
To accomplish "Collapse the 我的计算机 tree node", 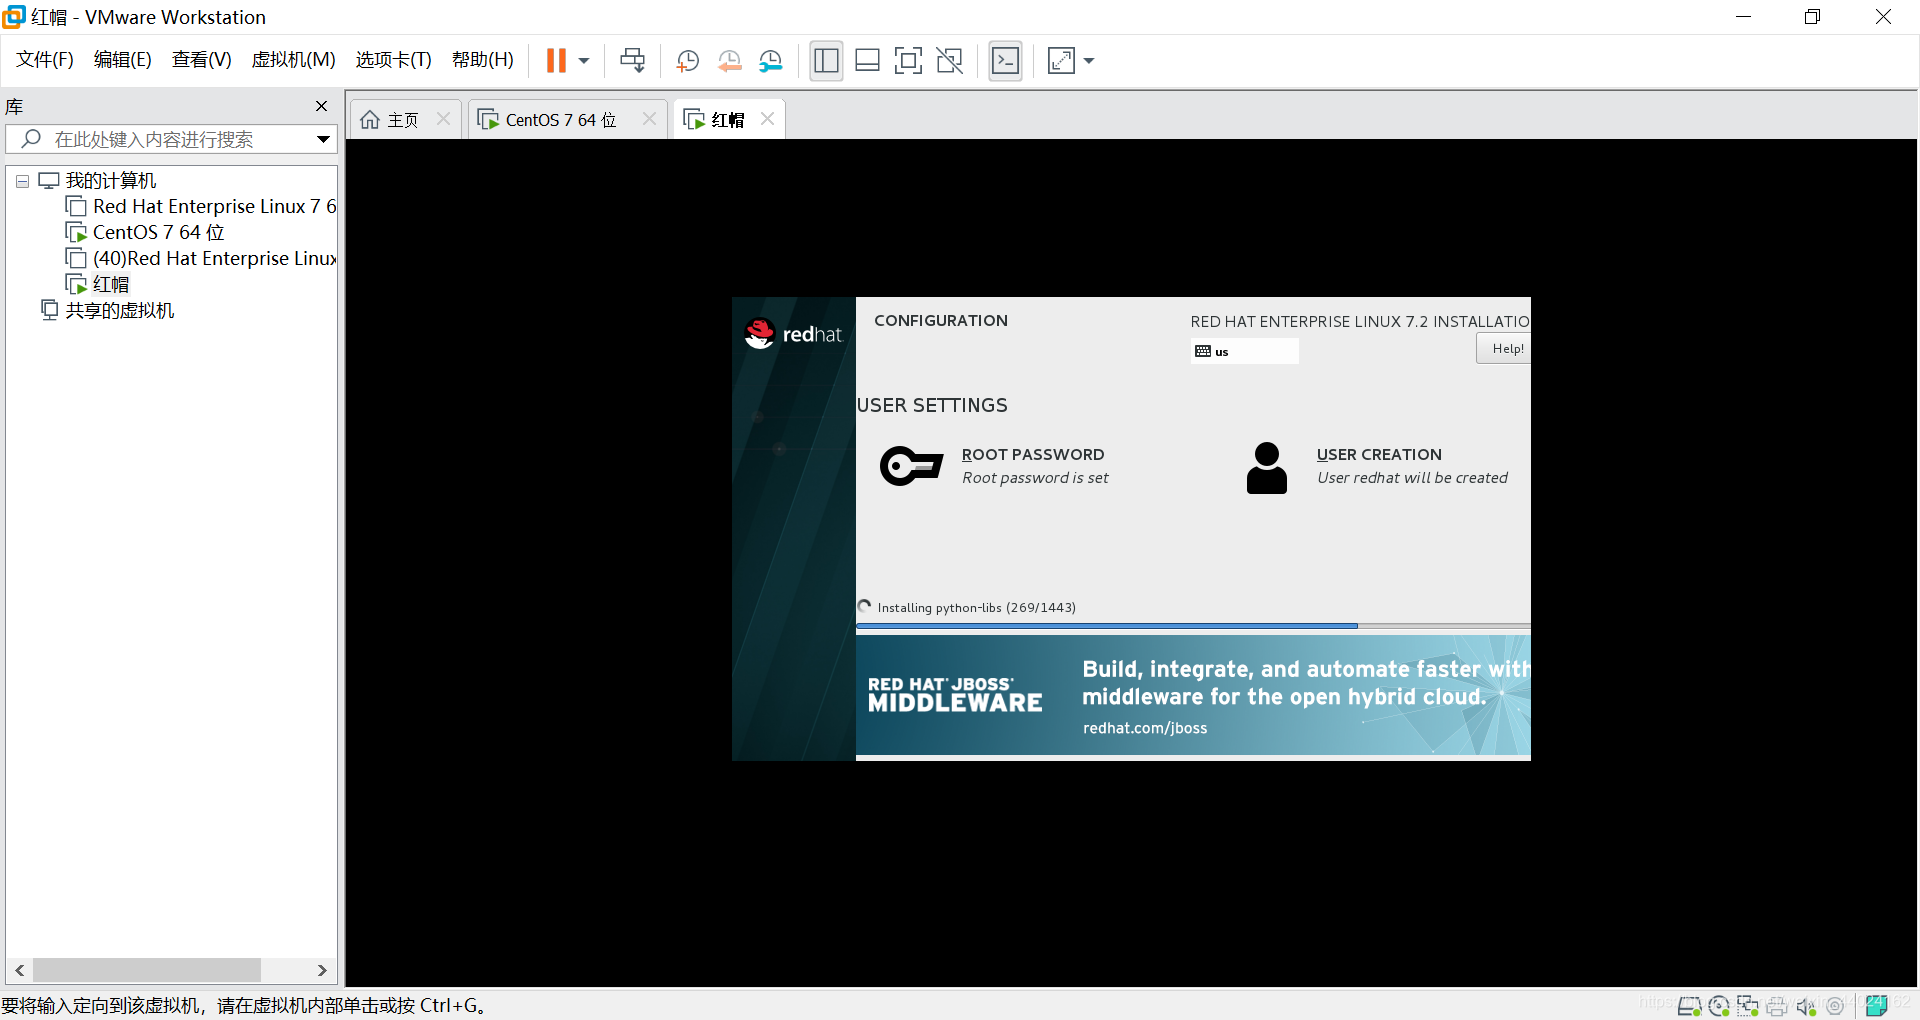I will point(22,182).
